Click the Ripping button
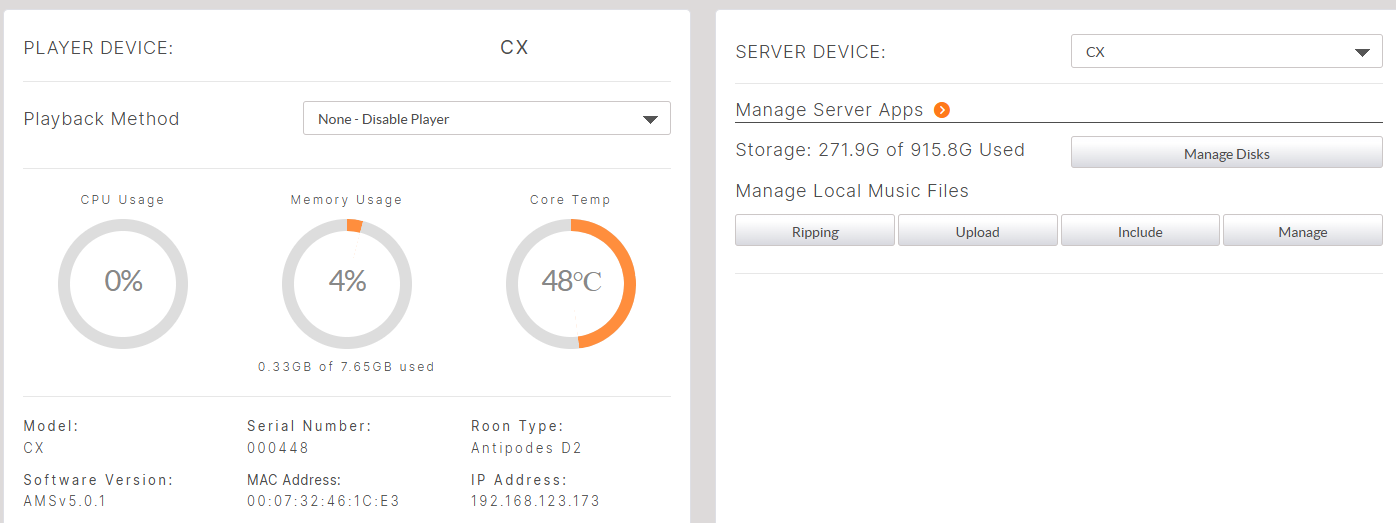The height and width of the screenshot is (523, 1396). click(815, 231)
